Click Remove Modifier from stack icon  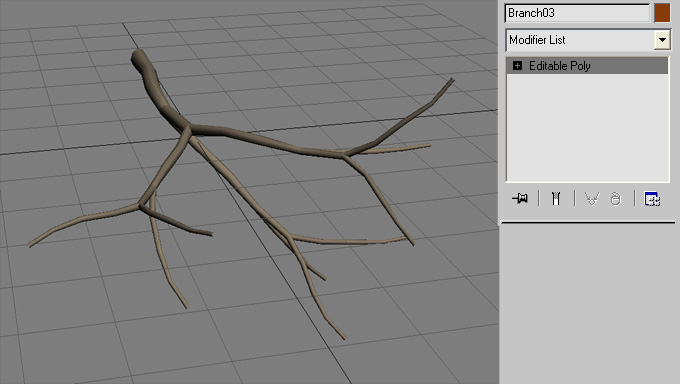tap(615, 199)
